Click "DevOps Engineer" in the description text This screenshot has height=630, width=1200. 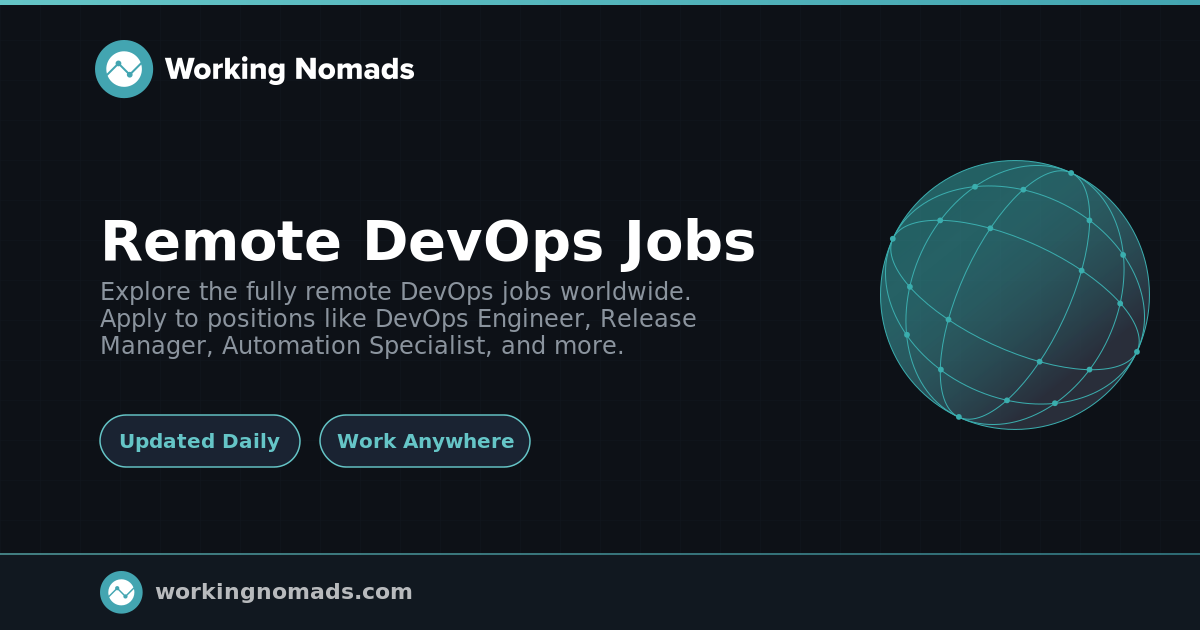click(x=472, y=319)
